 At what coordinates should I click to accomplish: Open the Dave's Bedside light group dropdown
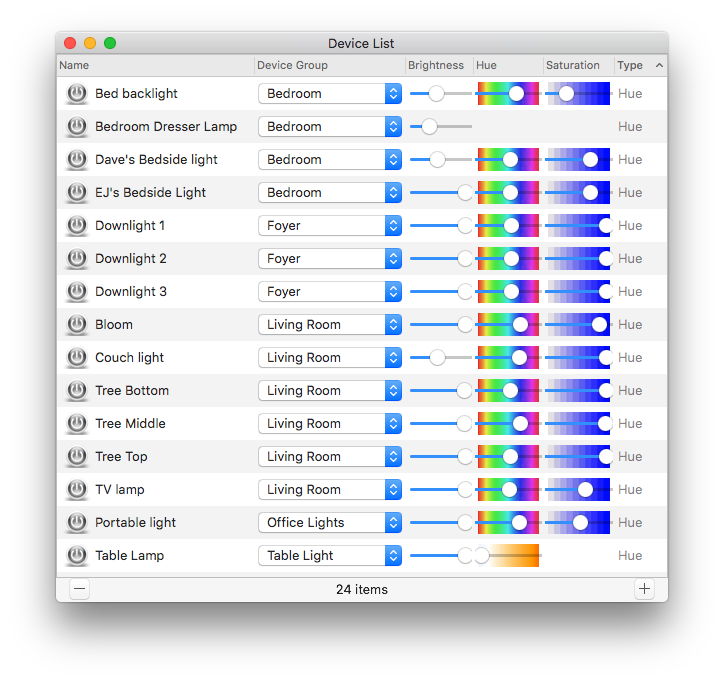coord(330,160)
